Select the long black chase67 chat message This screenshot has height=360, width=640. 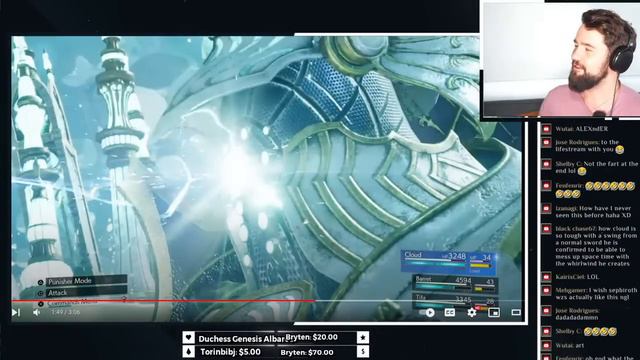point(596,246)
